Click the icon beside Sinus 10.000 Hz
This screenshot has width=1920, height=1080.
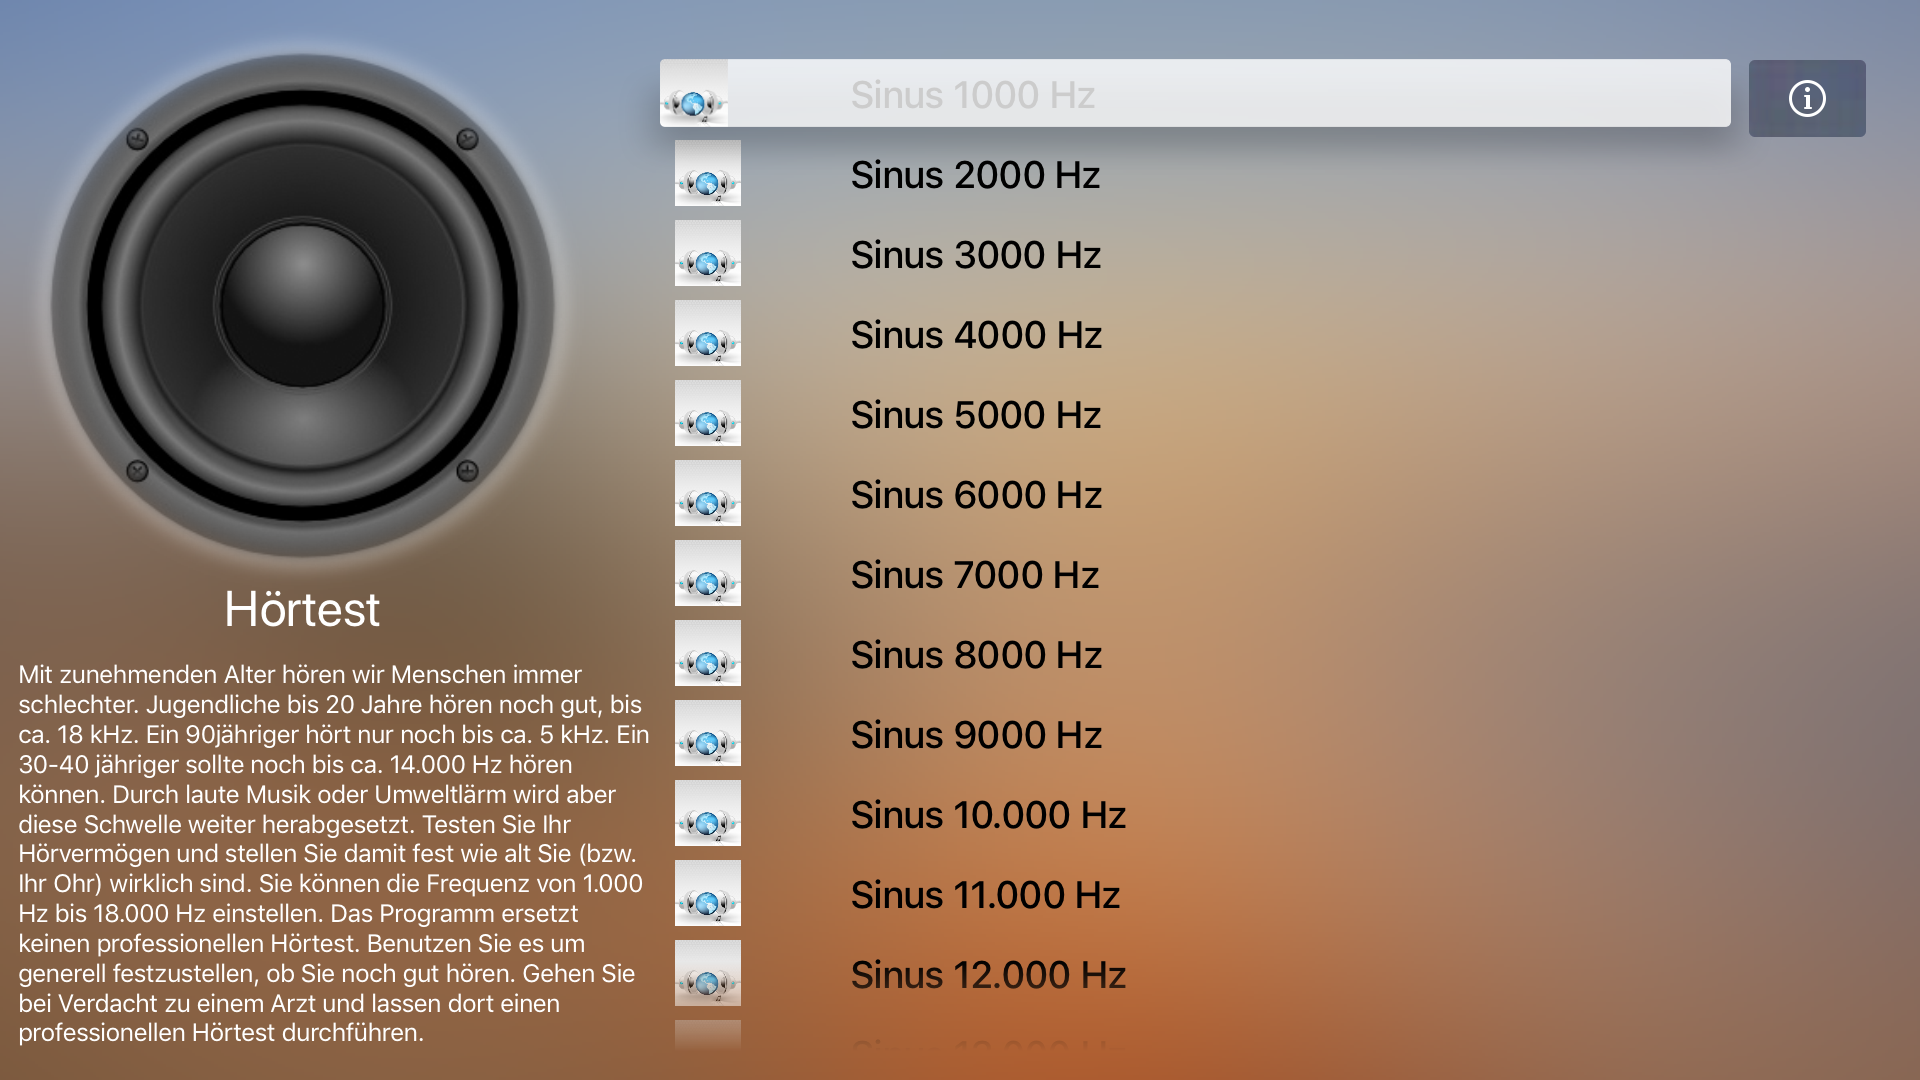point(708,813)
